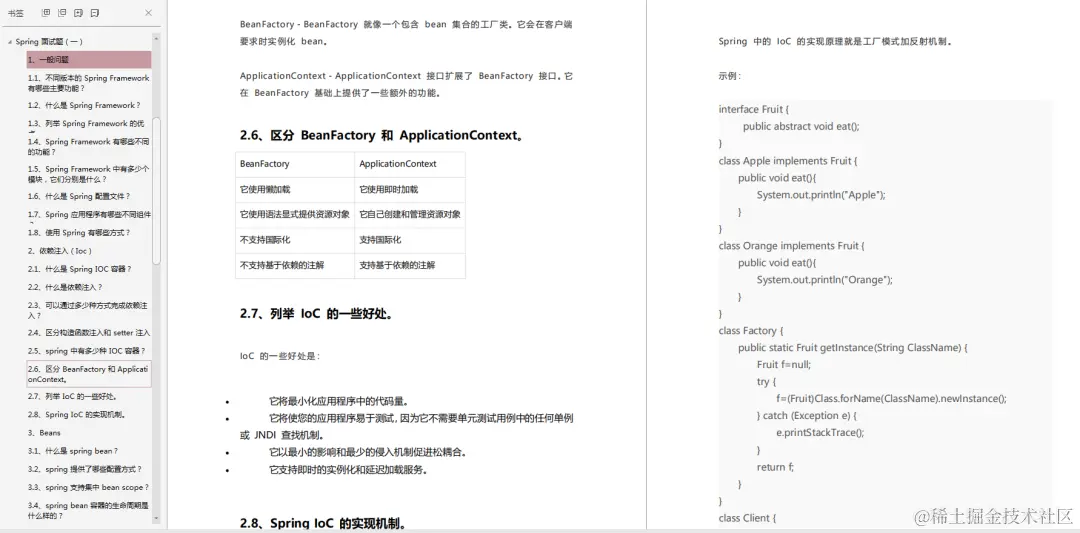Click table cell 不支持基于依赖的注解
Image resolution: width=1080 pixels, height=533 pixels.
pos(295,265)
